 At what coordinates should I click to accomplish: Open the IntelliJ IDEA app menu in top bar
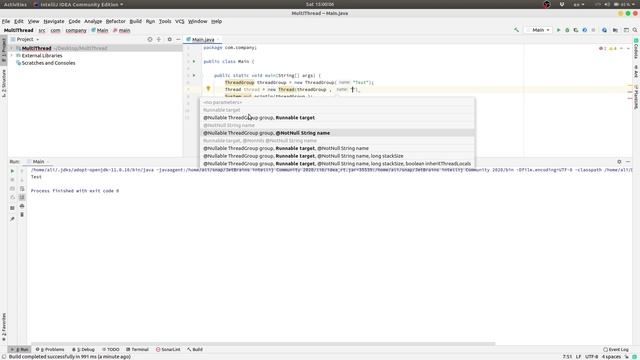click(78, 4)
